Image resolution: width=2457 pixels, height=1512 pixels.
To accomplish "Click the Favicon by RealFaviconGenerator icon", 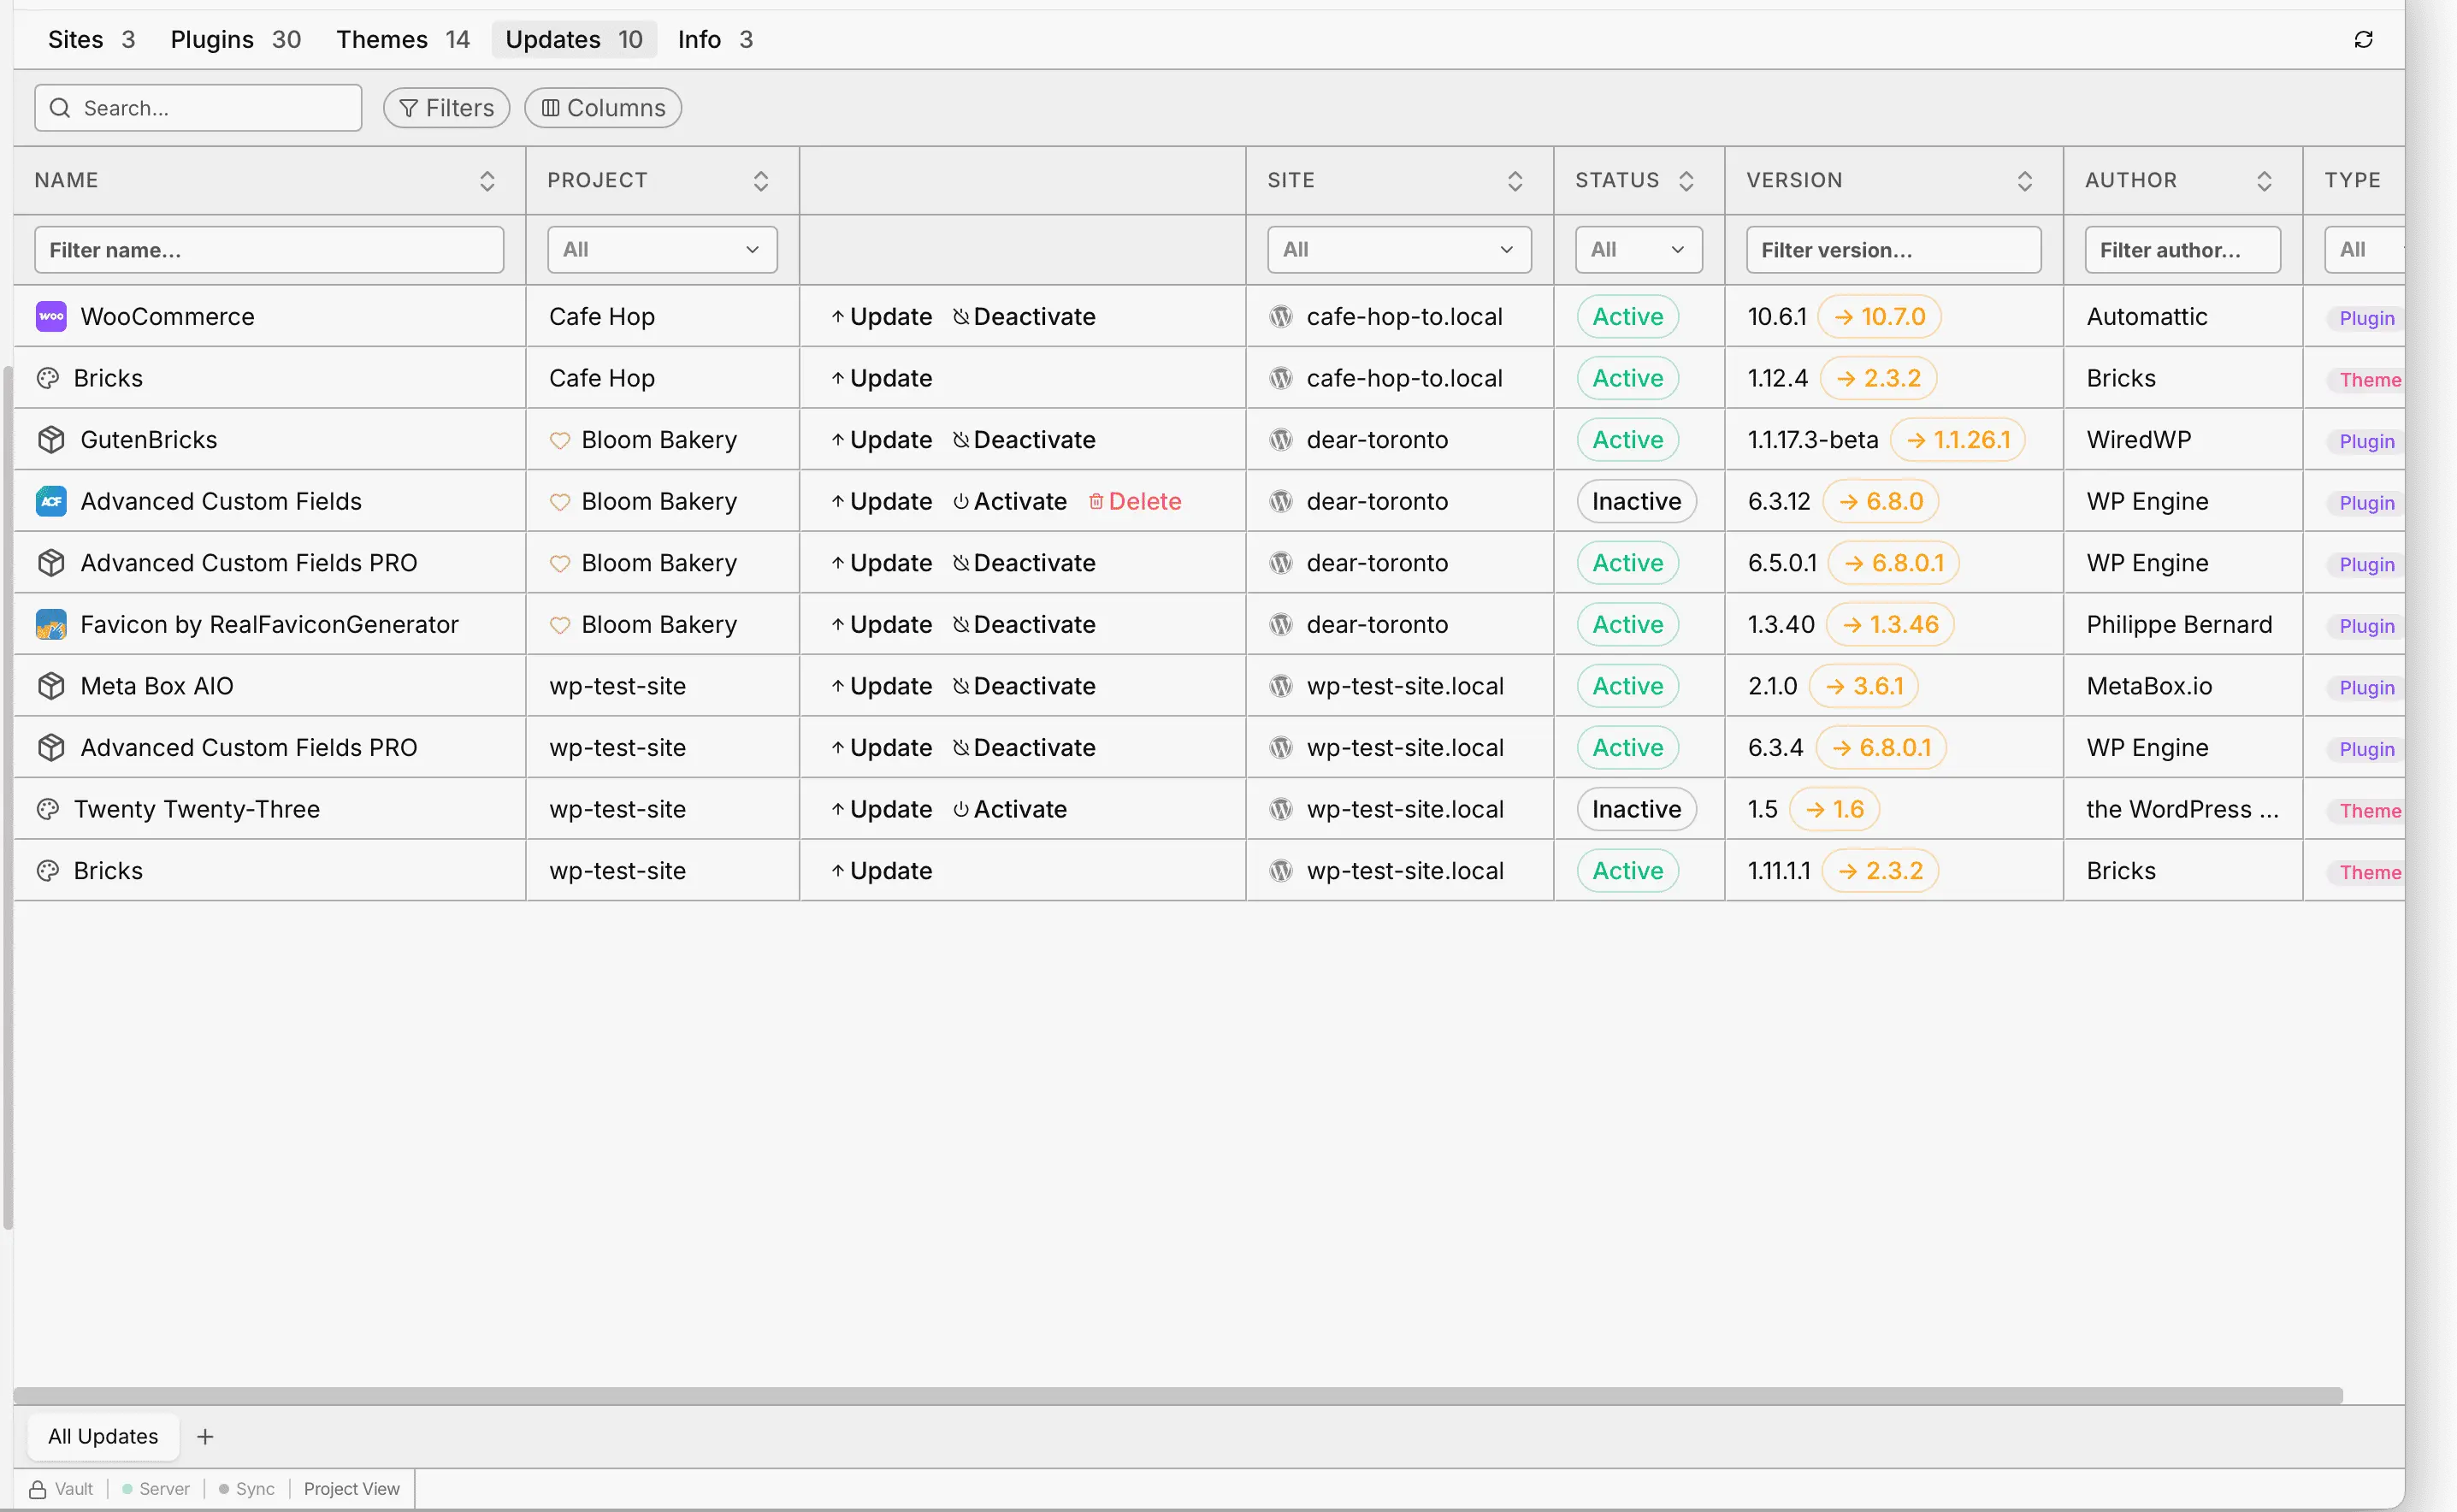I will tap(51, 625).
